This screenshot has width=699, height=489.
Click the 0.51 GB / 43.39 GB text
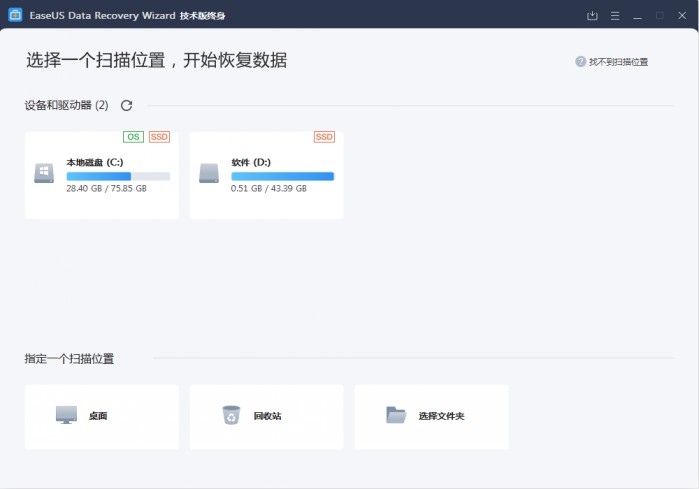click(269, 189)
